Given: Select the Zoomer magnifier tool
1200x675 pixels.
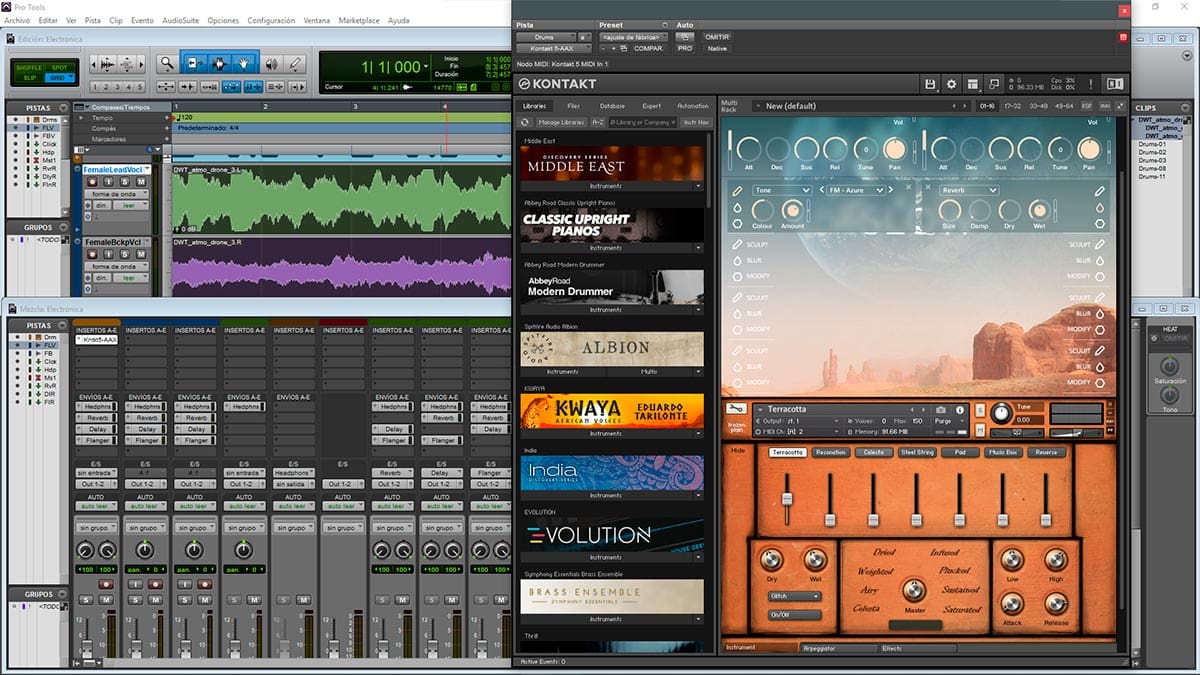Looking at the screenshot, I should (167, 63).
